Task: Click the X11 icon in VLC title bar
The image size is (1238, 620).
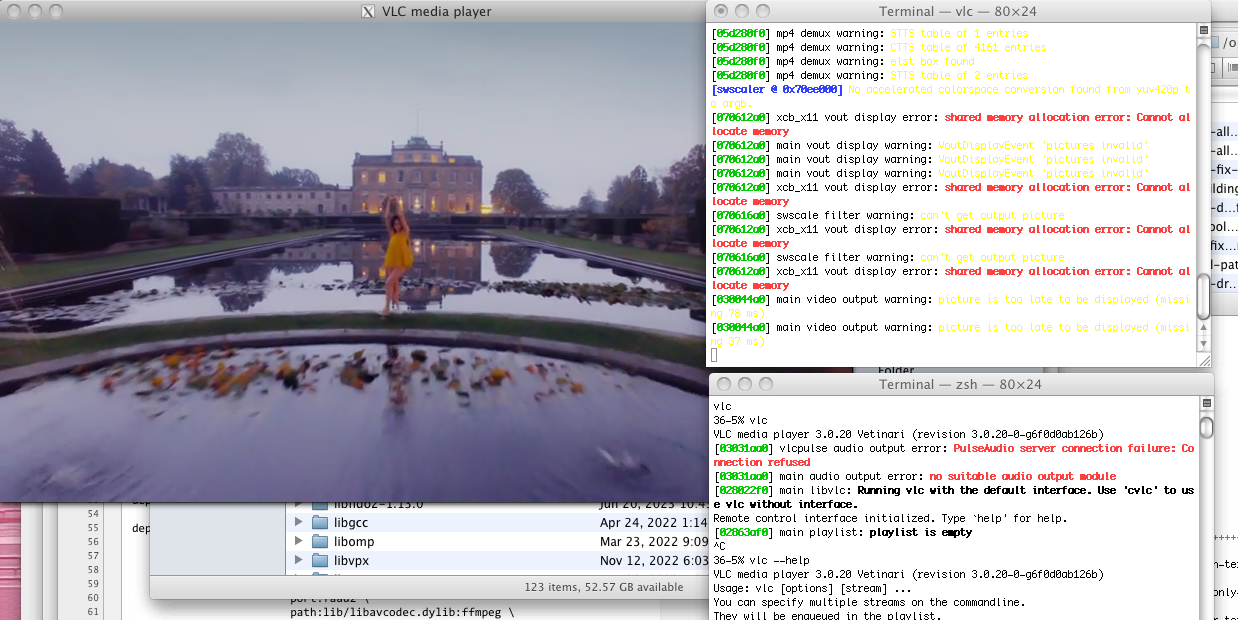Action: coord(368,12)
